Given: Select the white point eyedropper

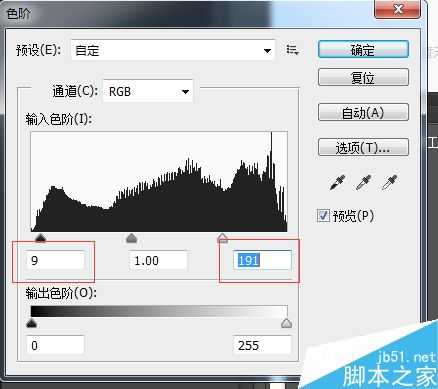Looking at the screenshot, I should pyautogui.click(x=390, y=182).
